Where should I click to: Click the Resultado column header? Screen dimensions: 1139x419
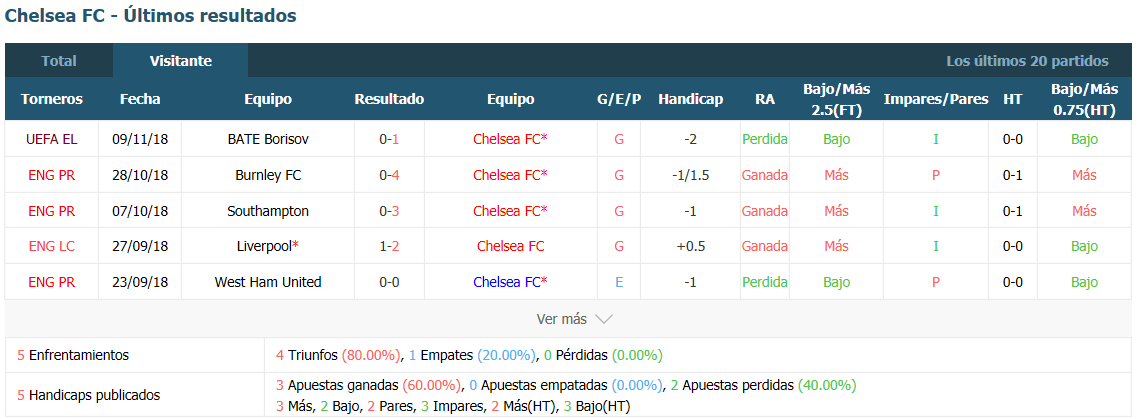pos(389,99)
